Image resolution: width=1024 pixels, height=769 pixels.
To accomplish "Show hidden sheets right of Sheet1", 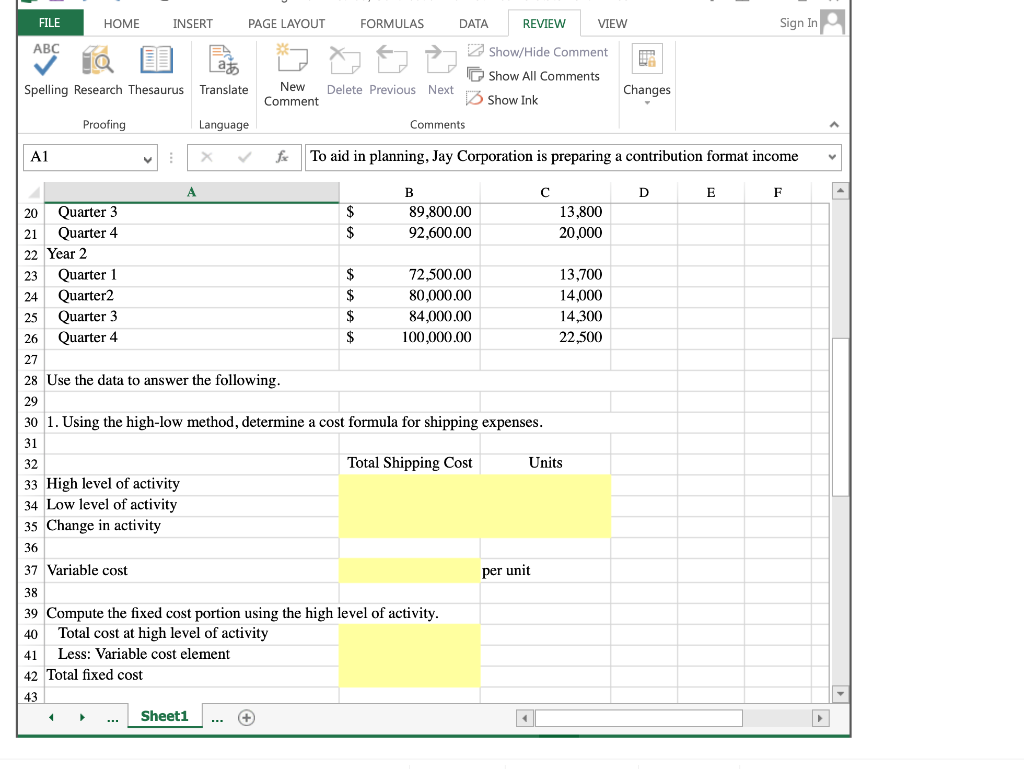I will [217, 719].
